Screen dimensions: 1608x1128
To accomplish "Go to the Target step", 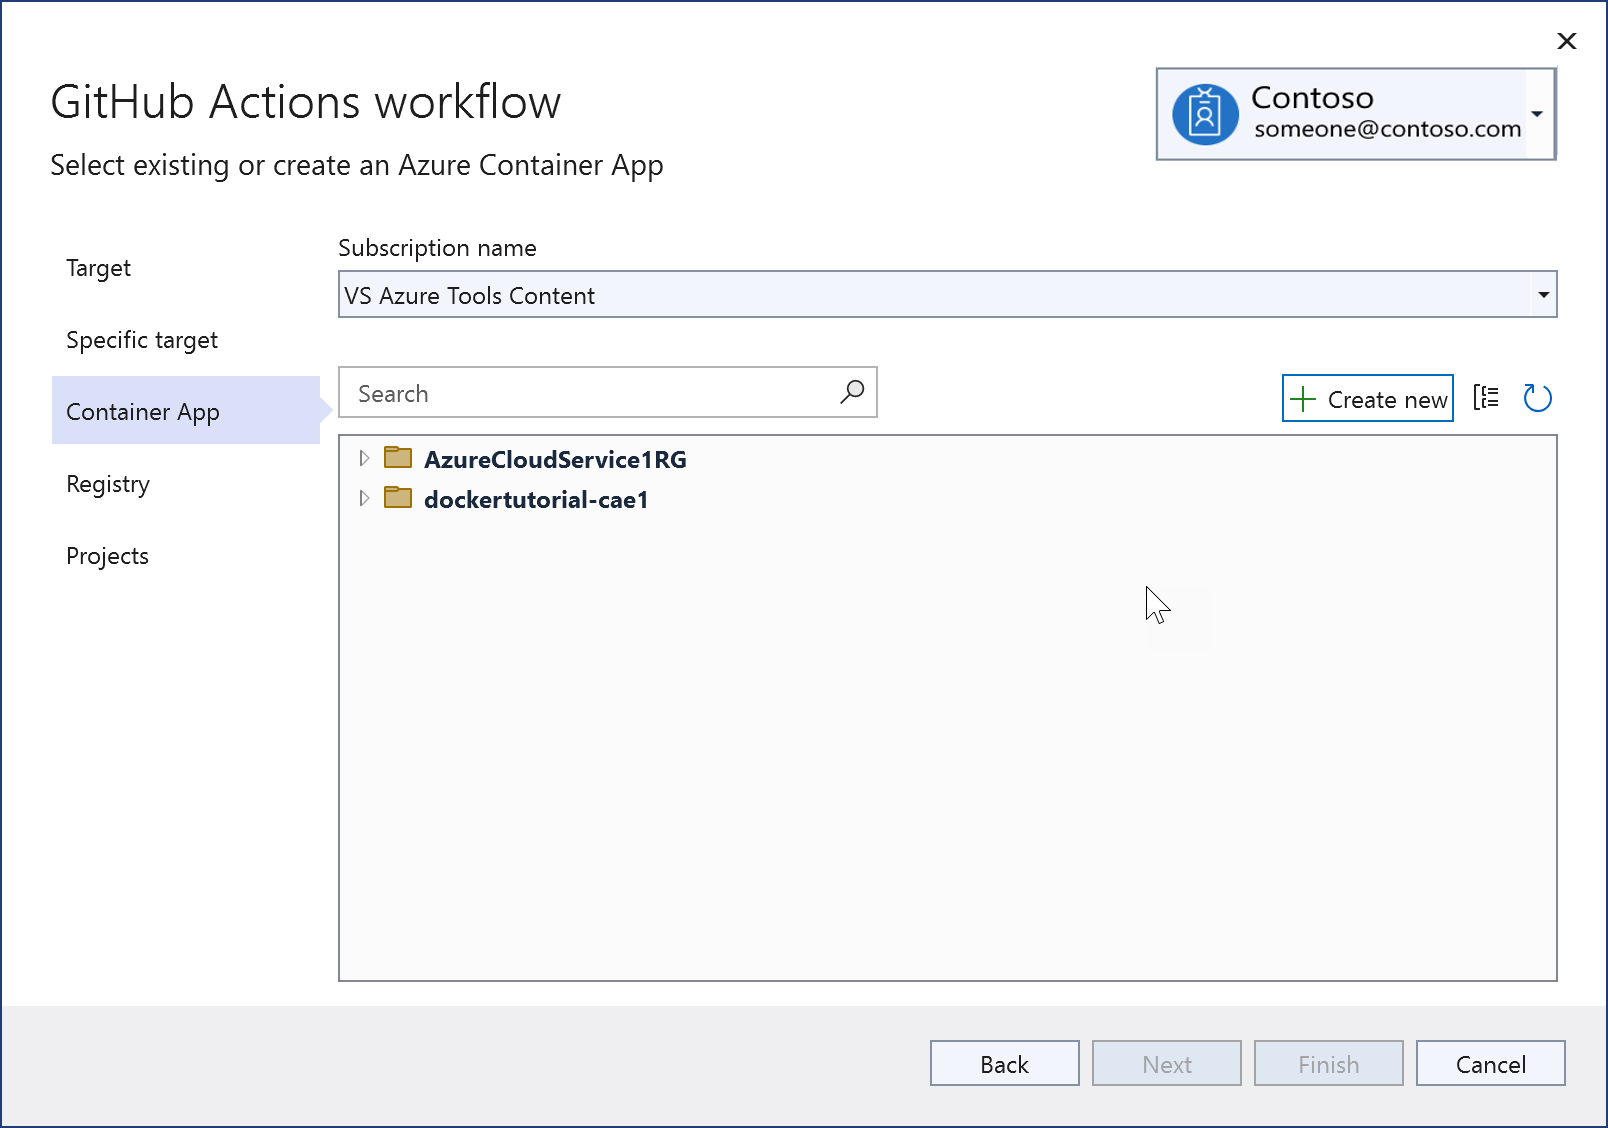I will tap(97, 268).
